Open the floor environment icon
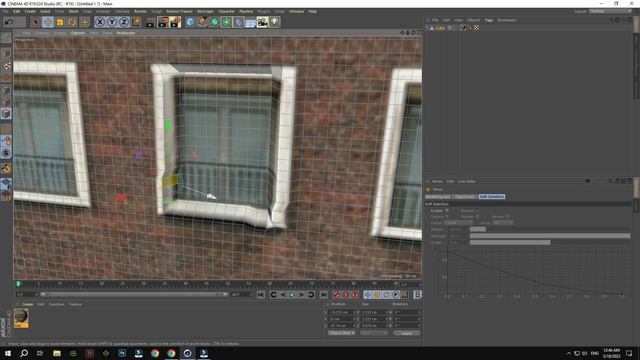 coord(251,22)
